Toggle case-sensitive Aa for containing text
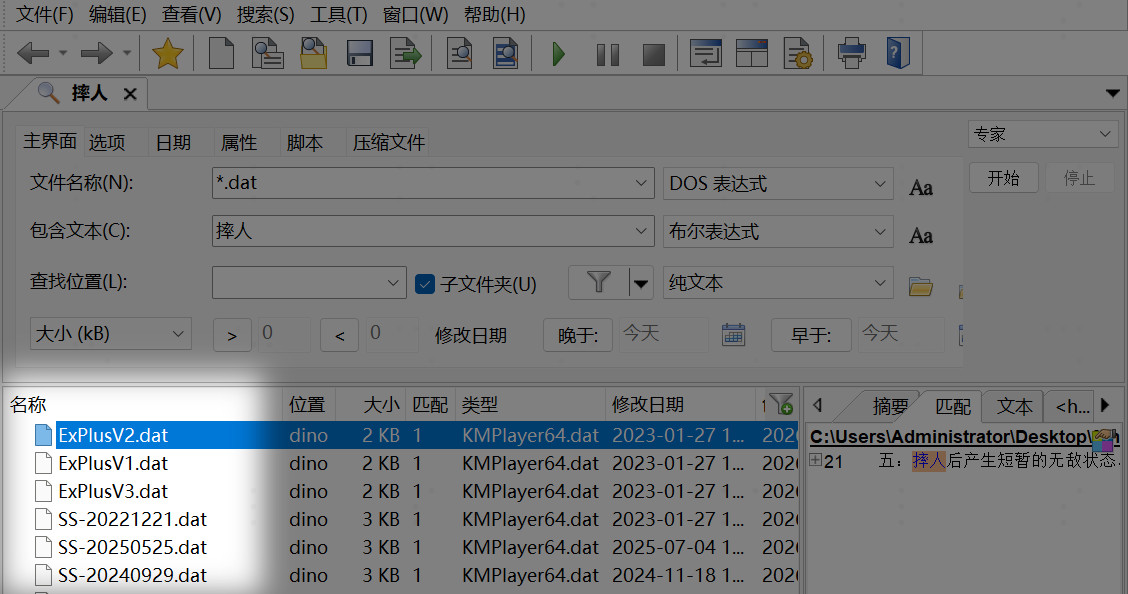Viewport: 1128px width, 594px height. pos(921,235)
